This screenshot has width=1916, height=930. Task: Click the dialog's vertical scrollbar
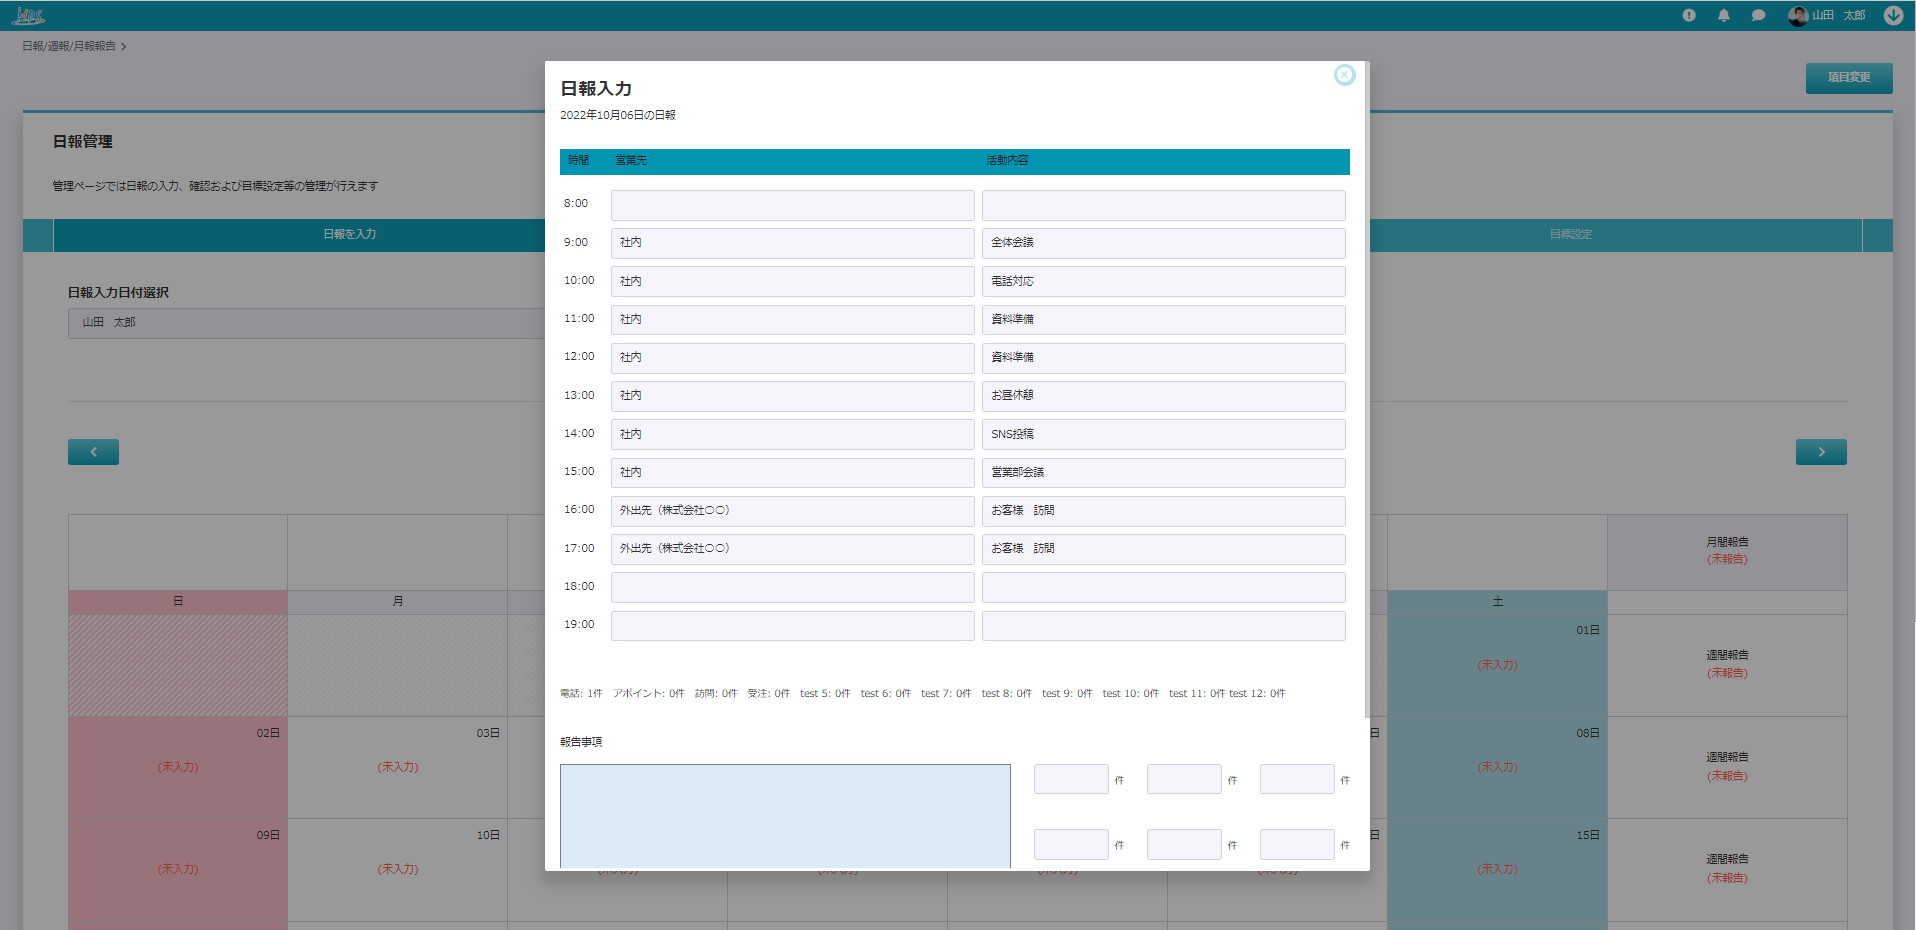point(1366,400)
